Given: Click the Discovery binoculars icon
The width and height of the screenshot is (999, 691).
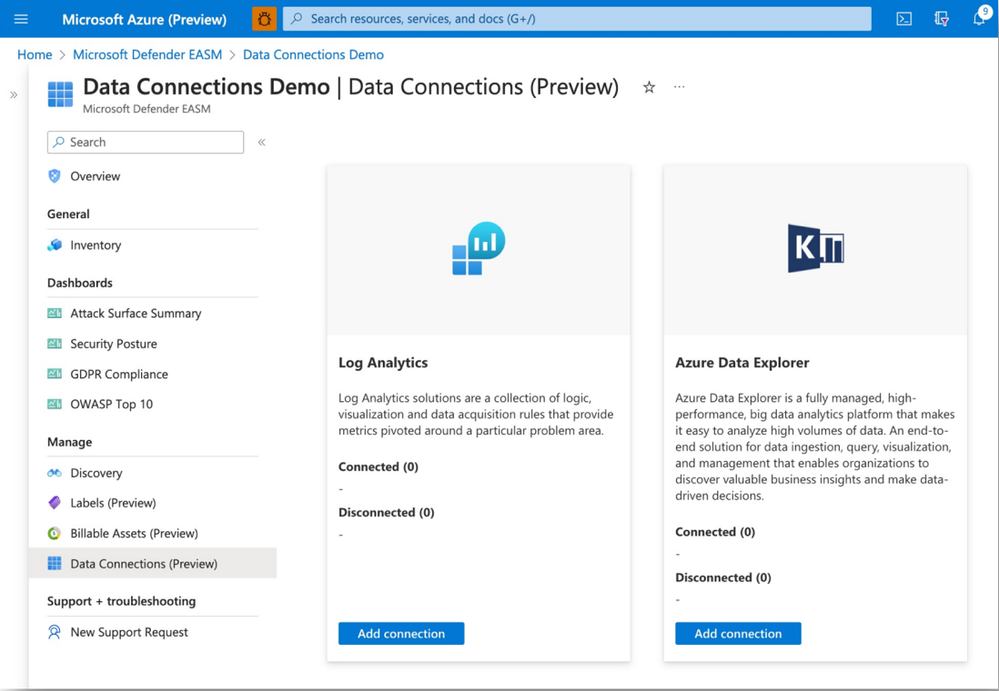Looking at the screenshot, I should (x=55, y=473).
